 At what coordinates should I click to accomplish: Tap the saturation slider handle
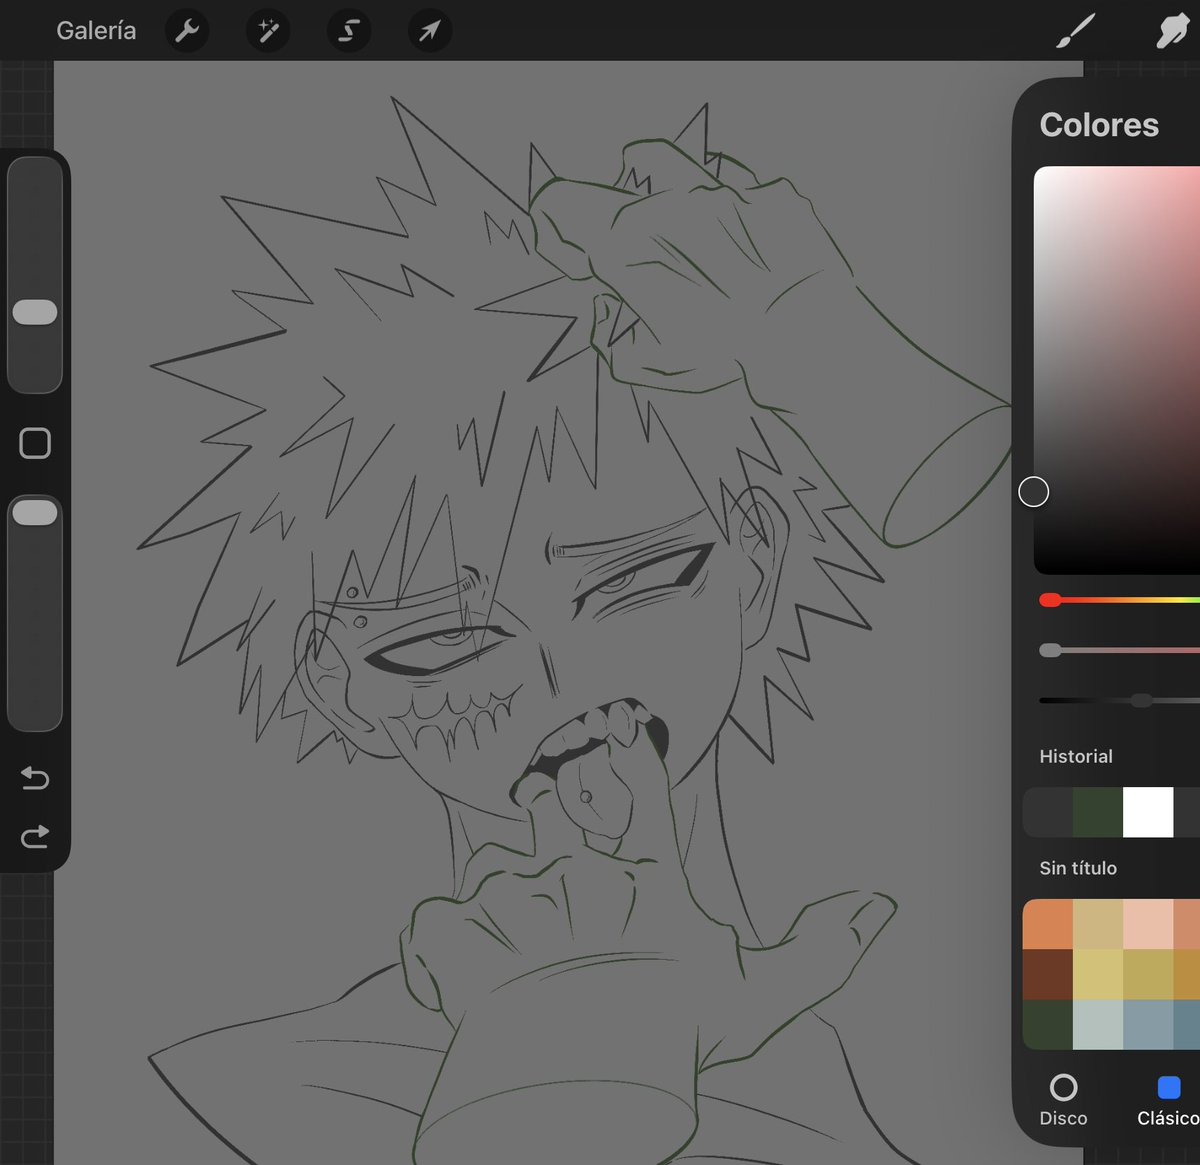point(1048,650)
